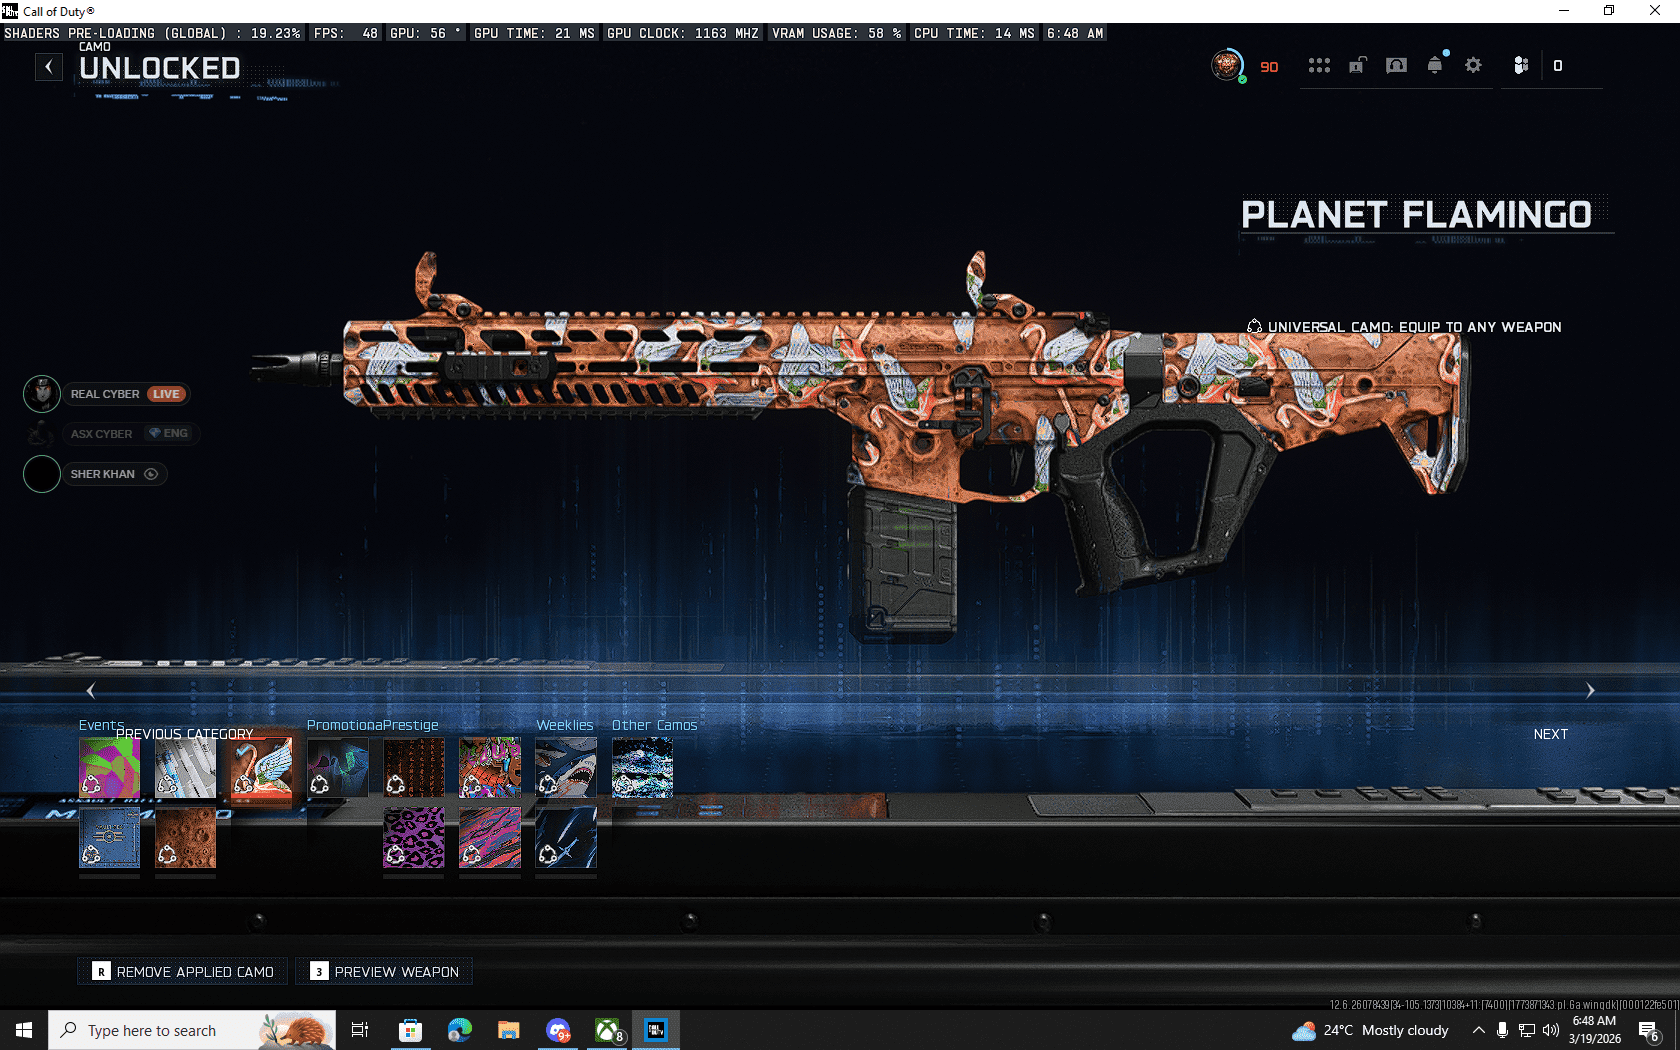Open the headset voice chat icon
Image resolution: width=1680 pixels, height=1050 pixels.
[1396, 66]
